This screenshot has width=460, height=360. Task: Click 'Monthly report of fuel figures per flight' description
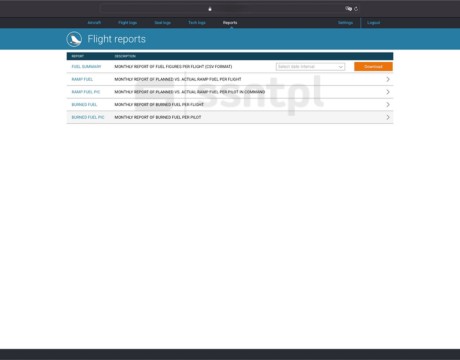[173, 67]
